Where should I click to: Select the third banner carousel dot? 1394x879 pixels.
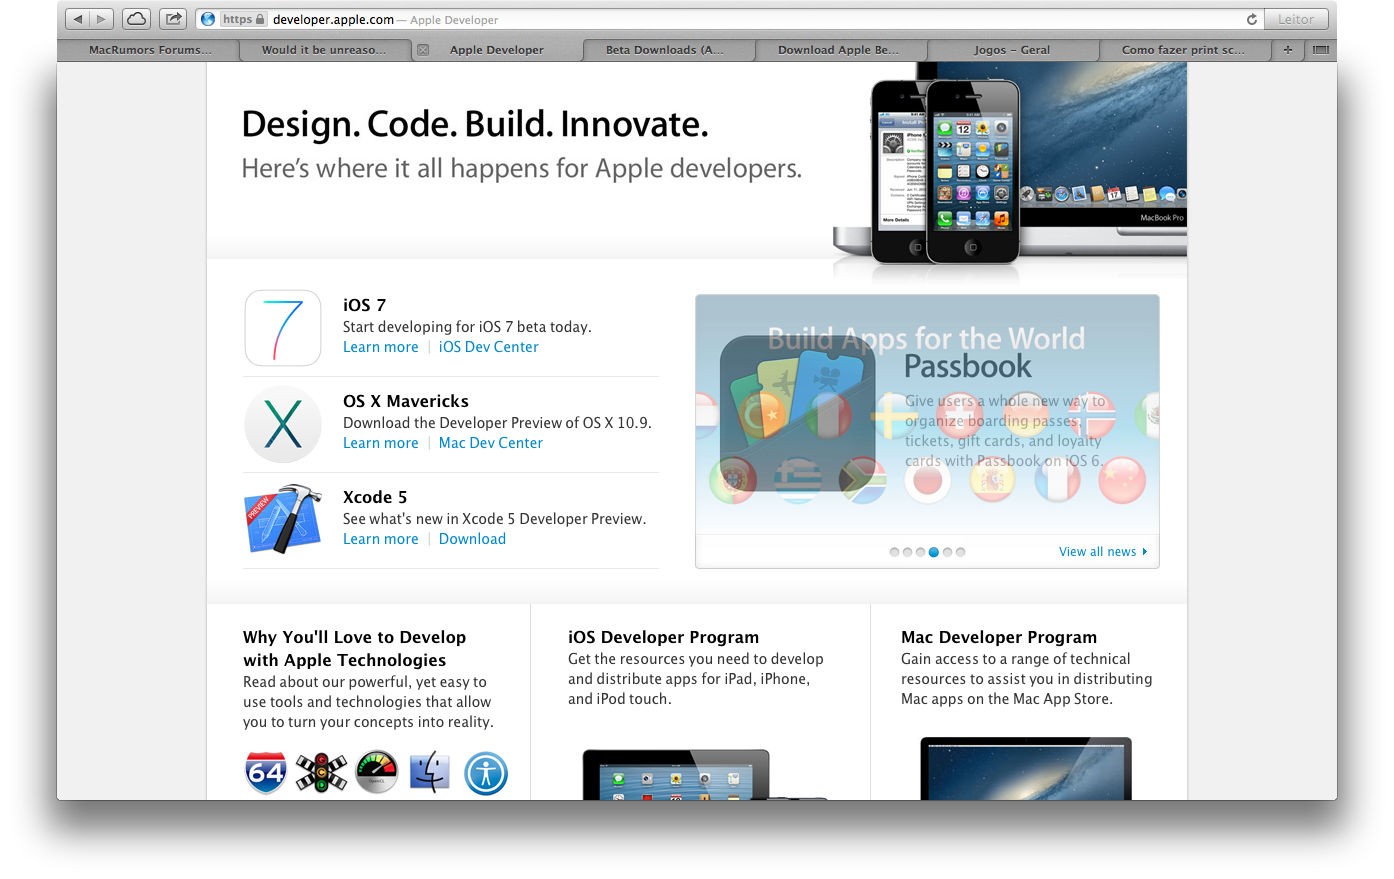(920, 552)
